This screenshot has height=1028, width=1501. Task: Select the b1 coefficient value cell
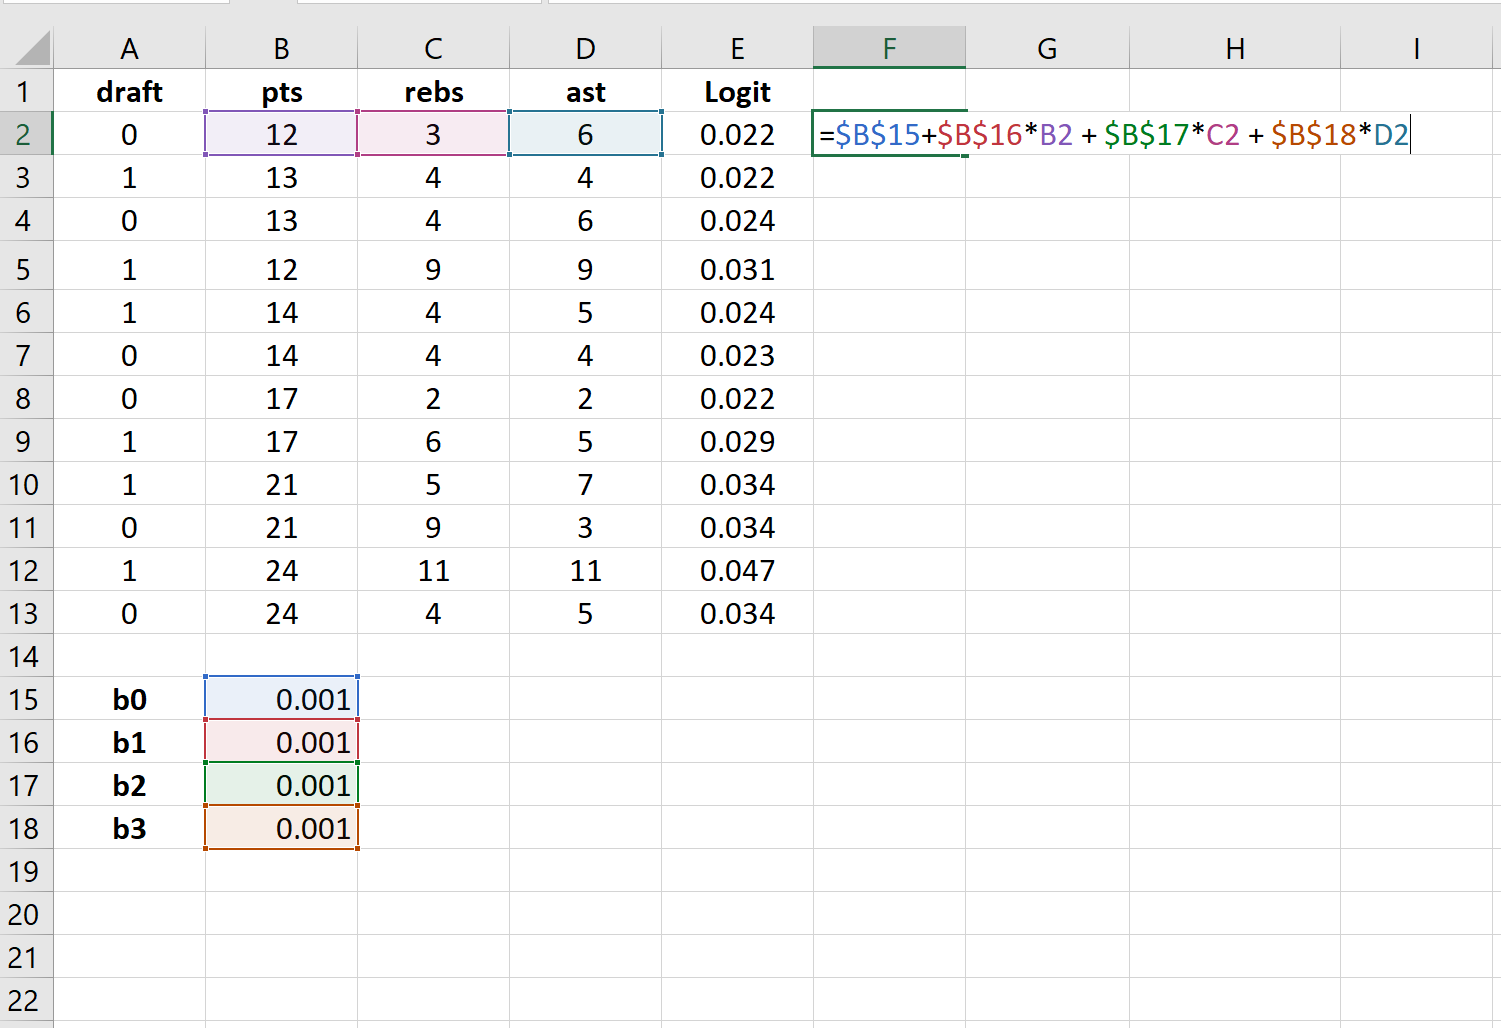[x=281, y=742]
